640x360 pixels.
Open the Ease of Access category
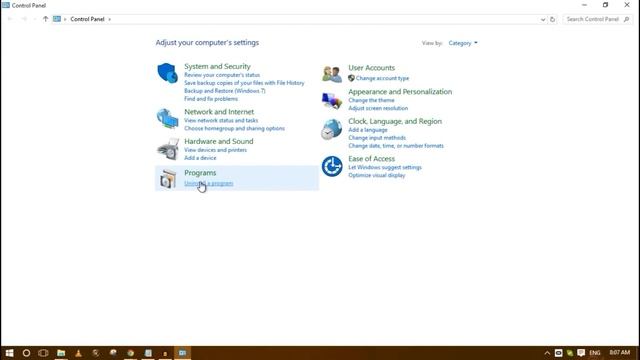tap(371, 158)
